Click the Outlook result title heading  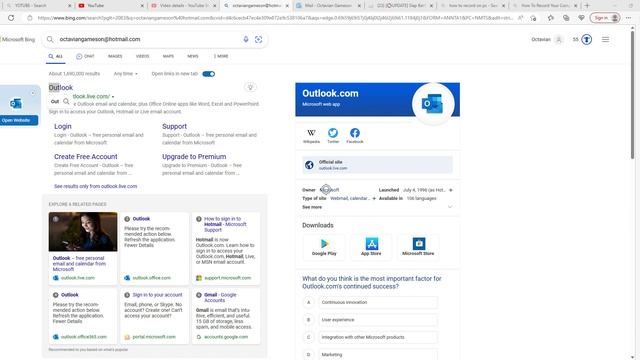[61, 87]
